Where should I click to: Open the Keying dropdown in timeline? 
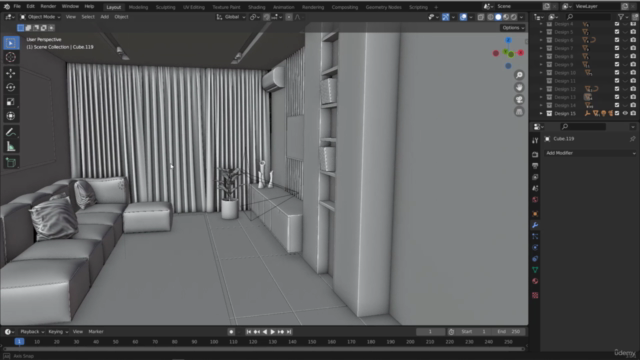tap(58, 332)
